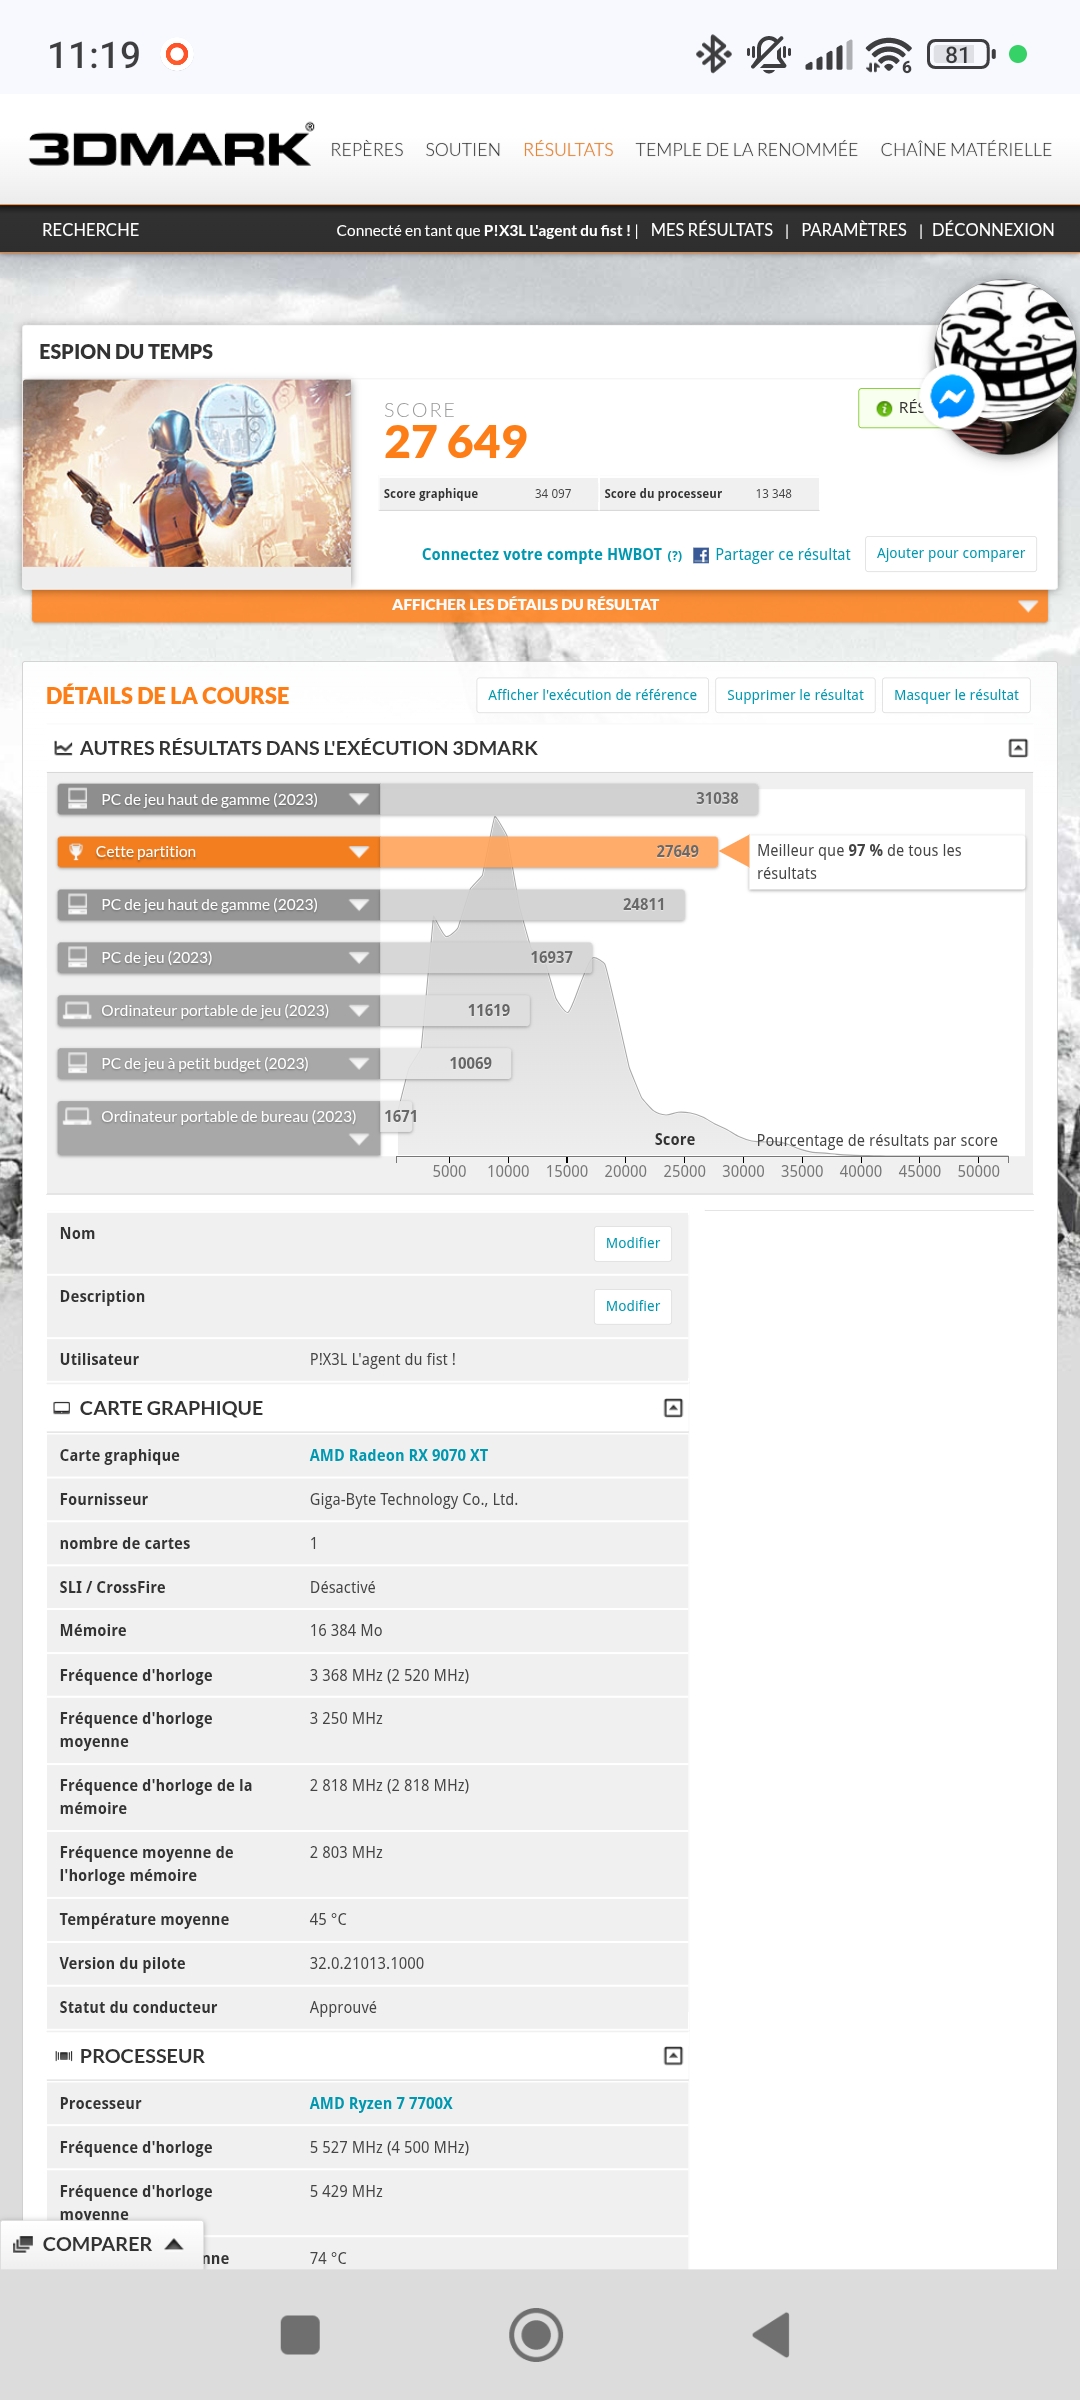Open Chaîne matérielle menu
Screen dimensions: 1080x2400
tap(966, 149)
